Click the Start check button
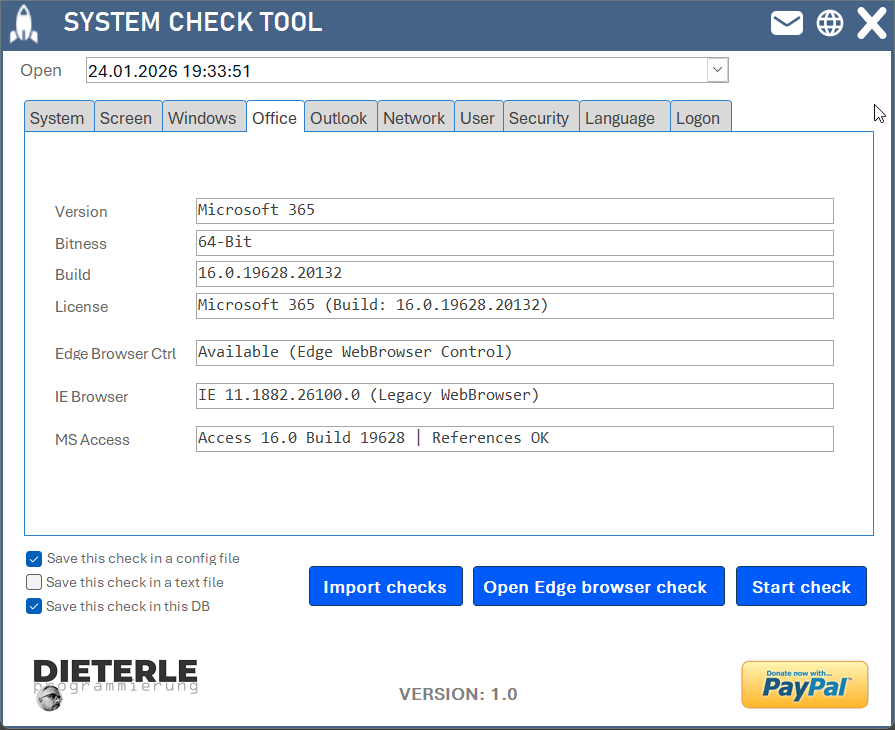 coord(801,586)
